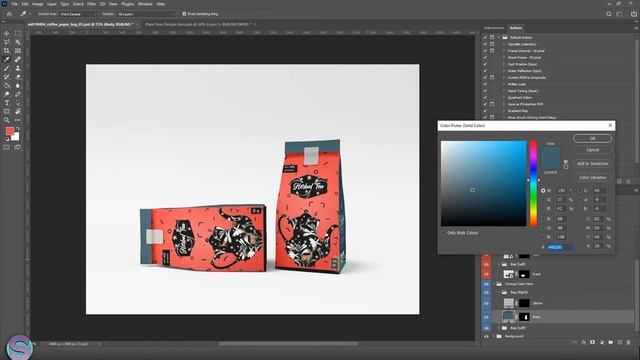Viewport: 640px width, 360px height.
Task: Select the Object Selection tool
Action: [18, 42]
